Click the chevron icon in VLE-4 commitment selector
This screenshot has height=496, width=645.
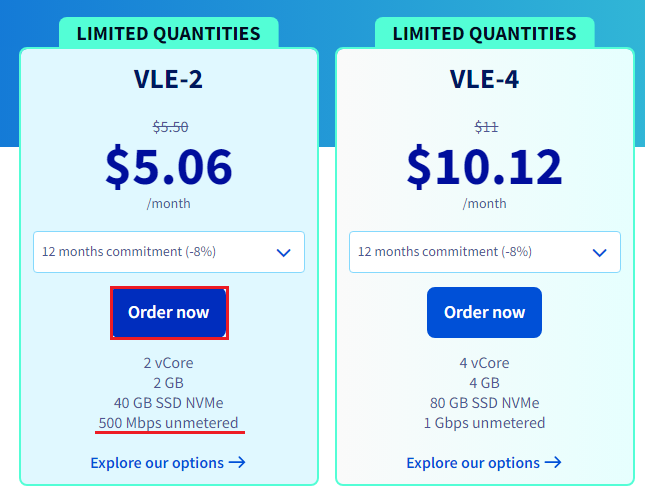599,252
